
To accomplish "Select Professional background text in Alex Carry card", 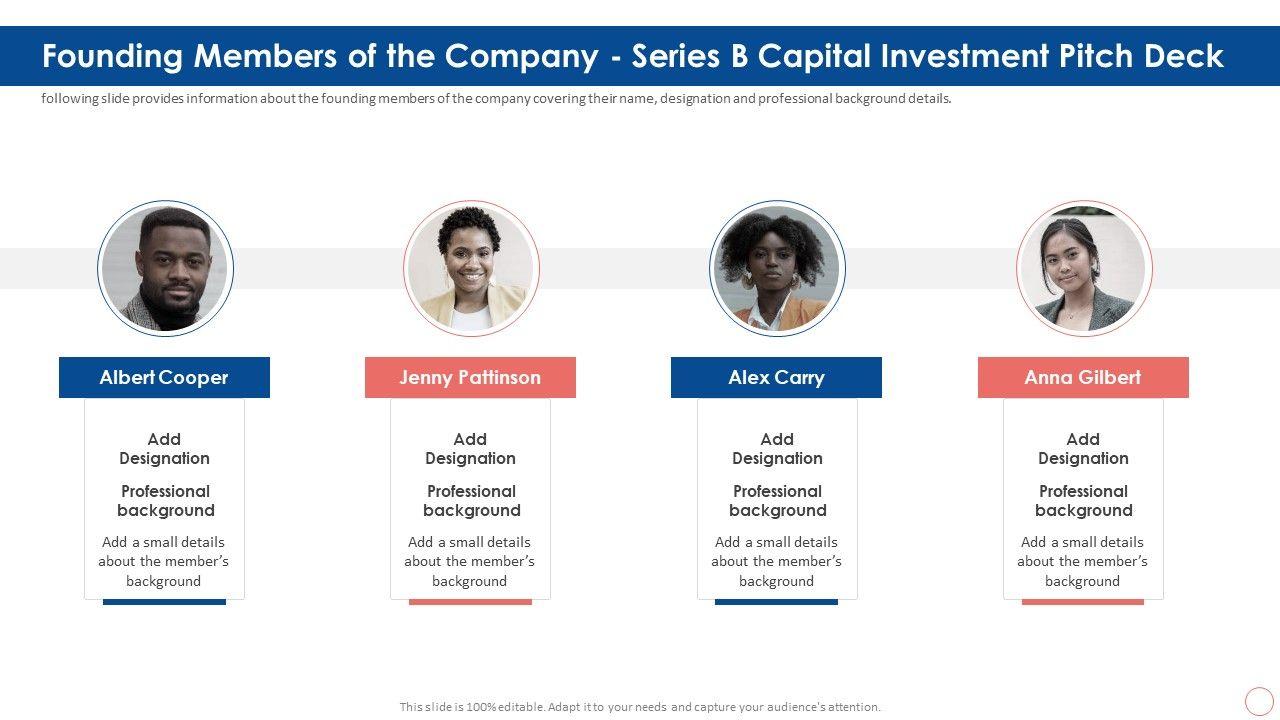I will tap(777, 501).
